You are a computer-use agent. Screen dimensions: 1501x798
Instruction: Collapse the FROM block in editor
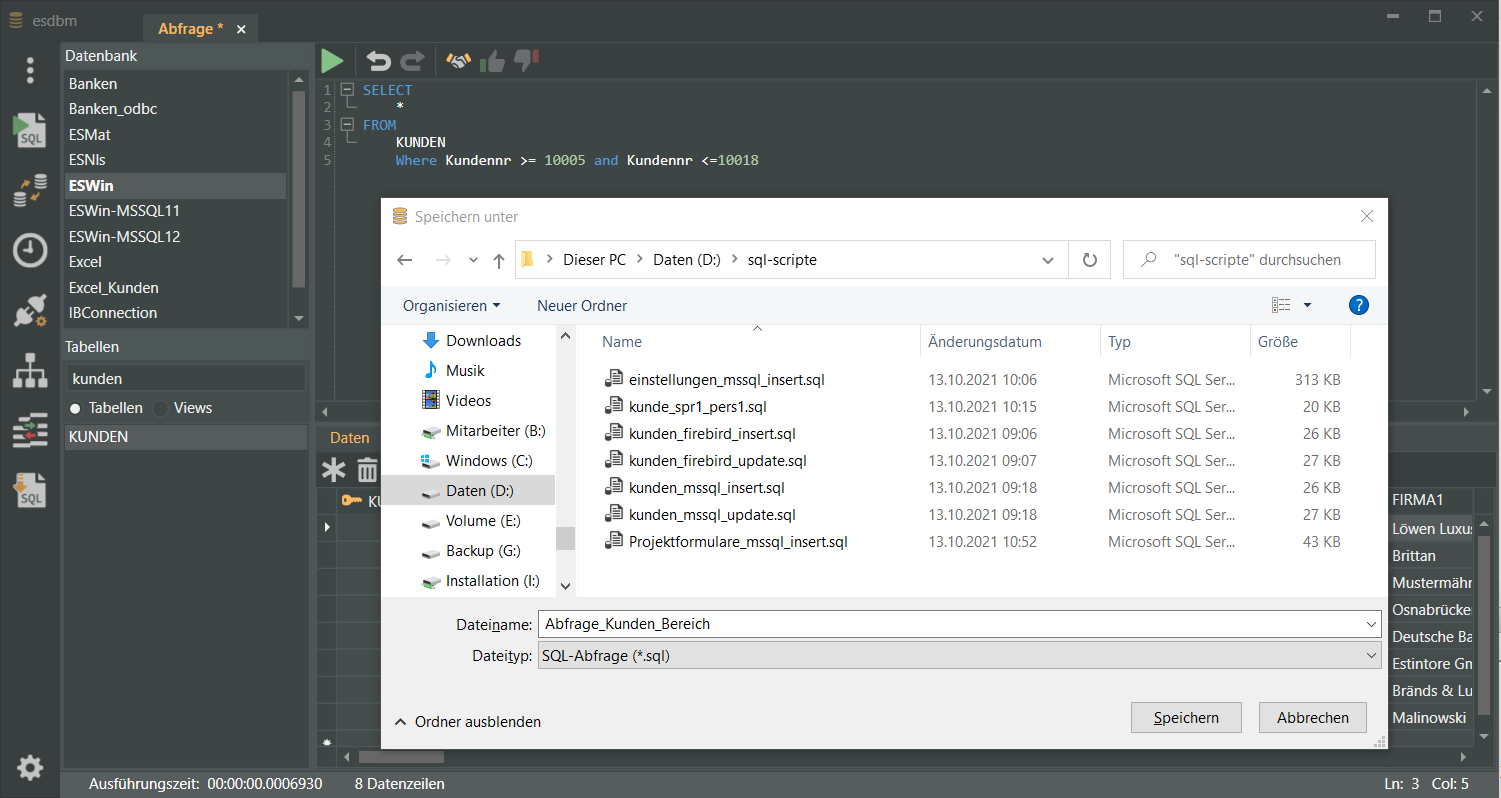tap(347, 125)
